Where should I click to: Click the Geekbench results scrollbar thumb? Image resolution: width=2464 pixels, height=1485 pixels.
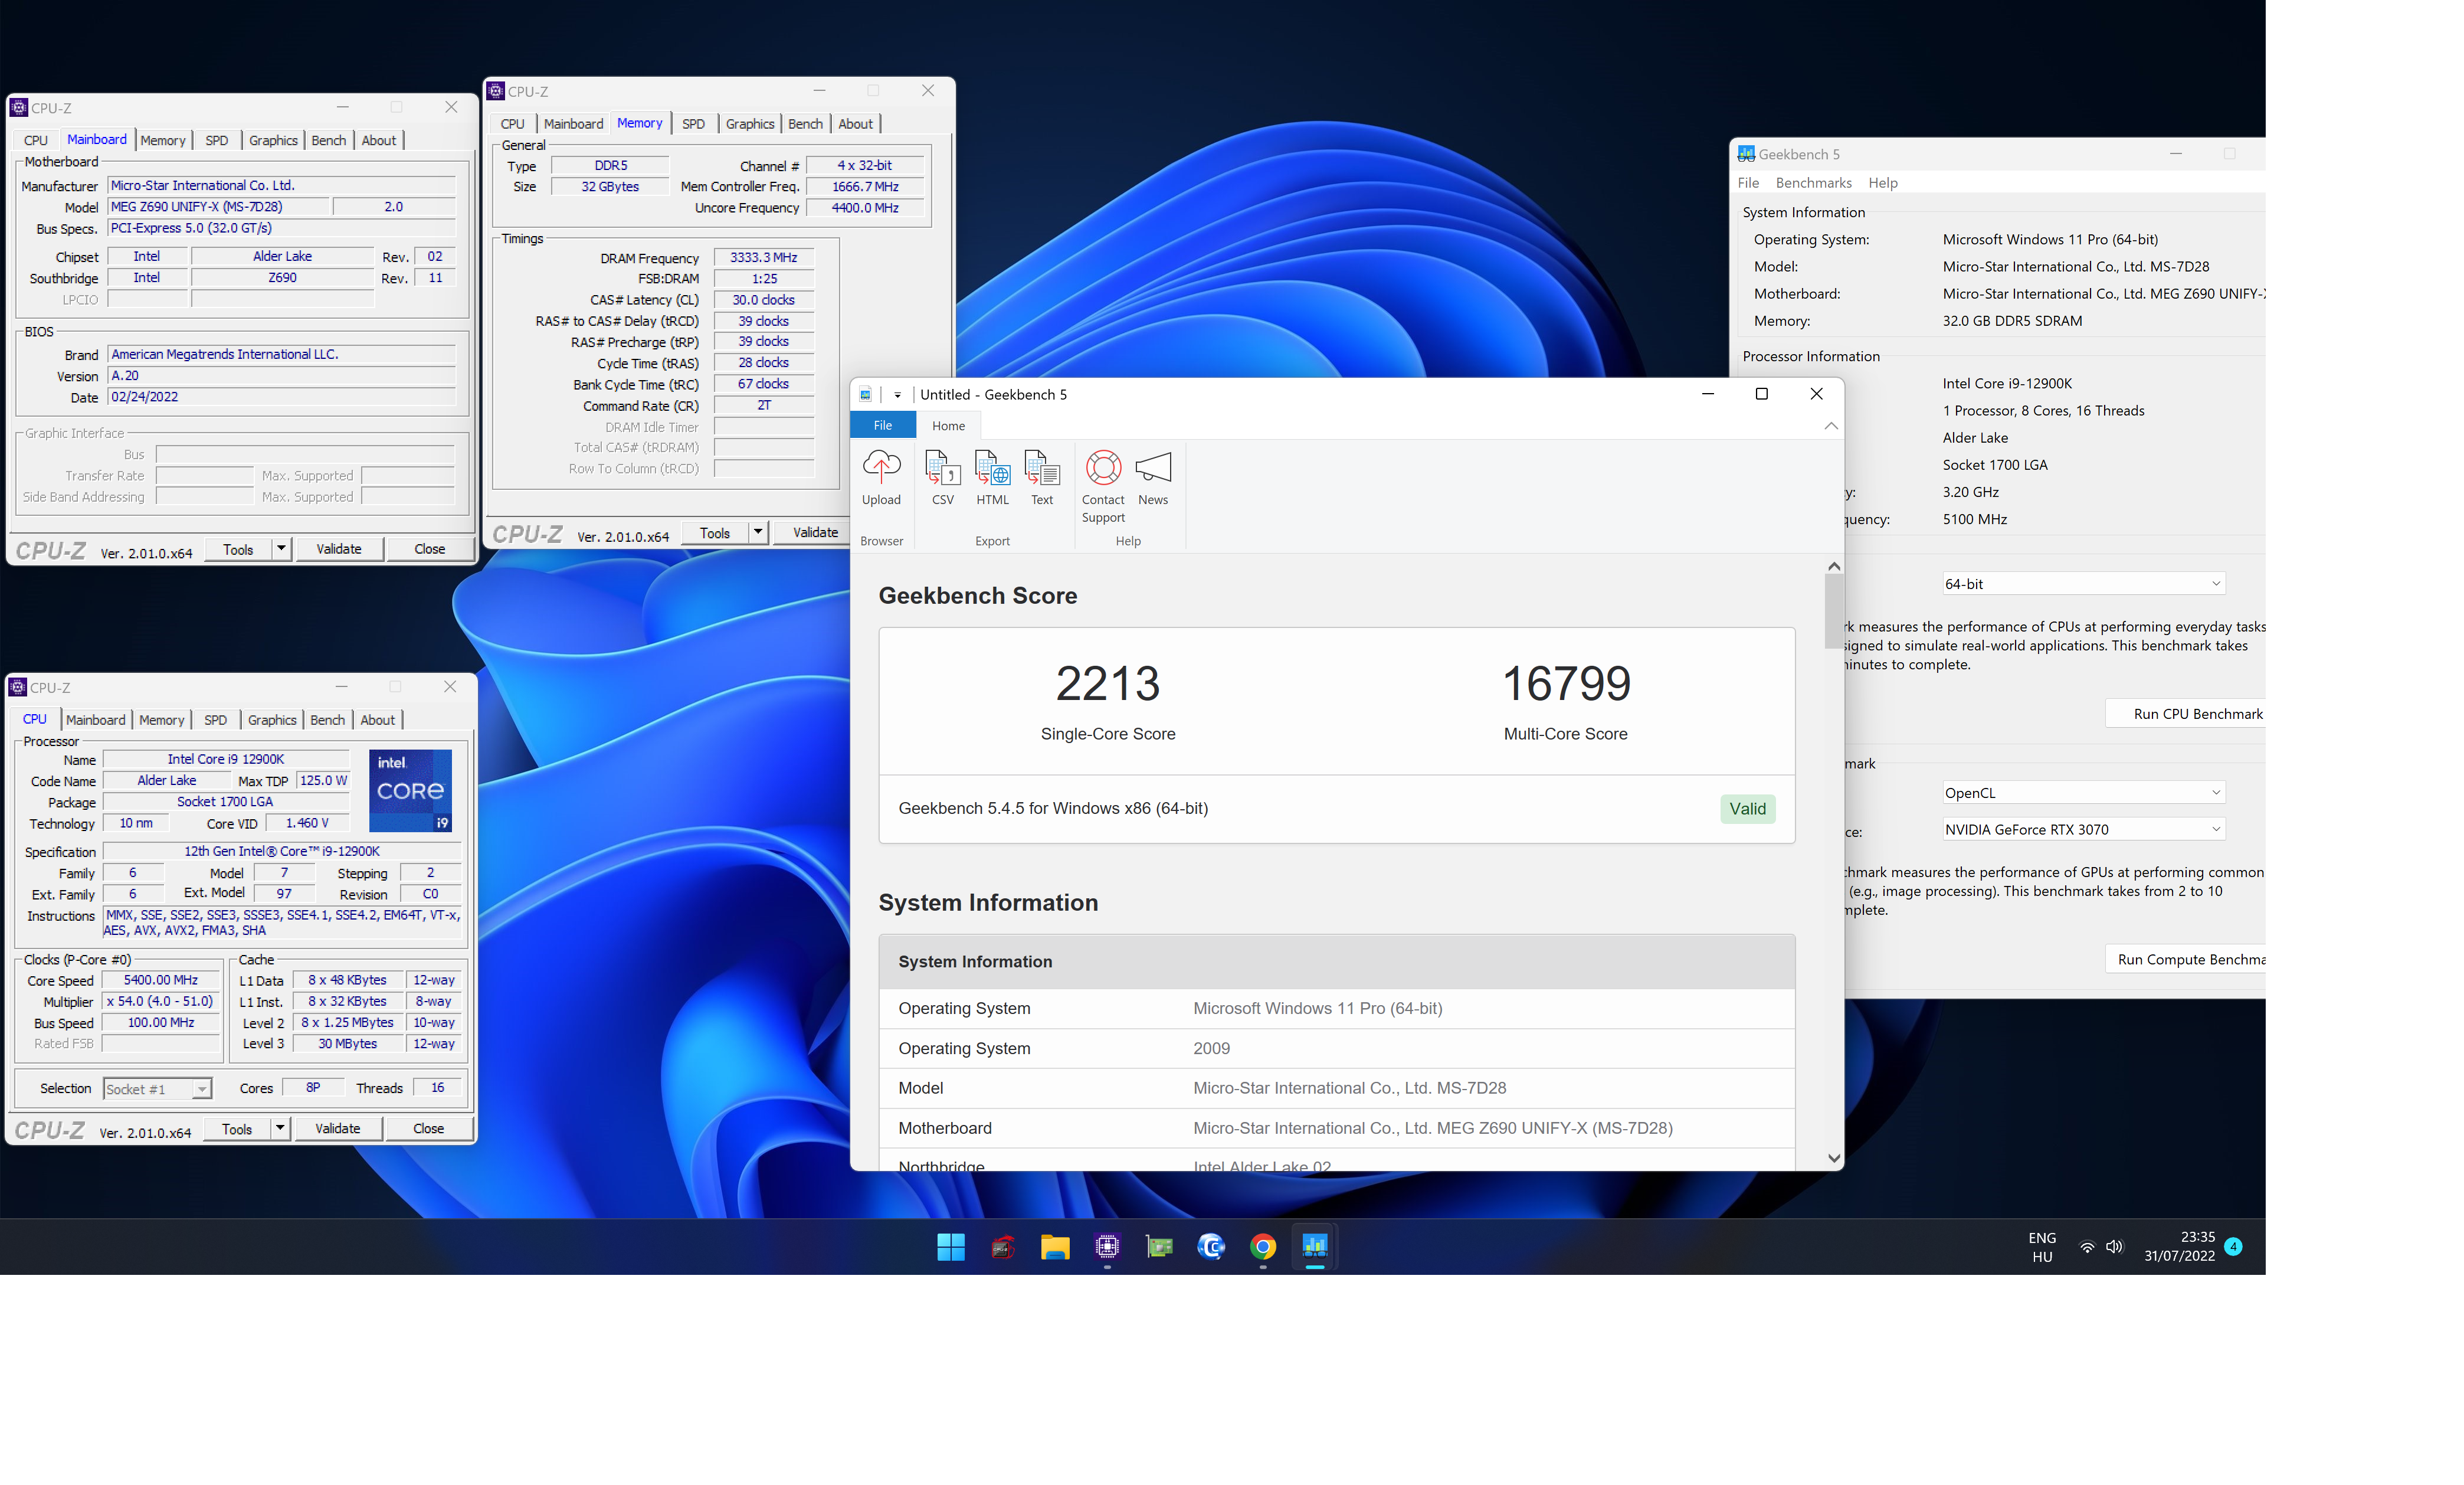point(1833,612)
